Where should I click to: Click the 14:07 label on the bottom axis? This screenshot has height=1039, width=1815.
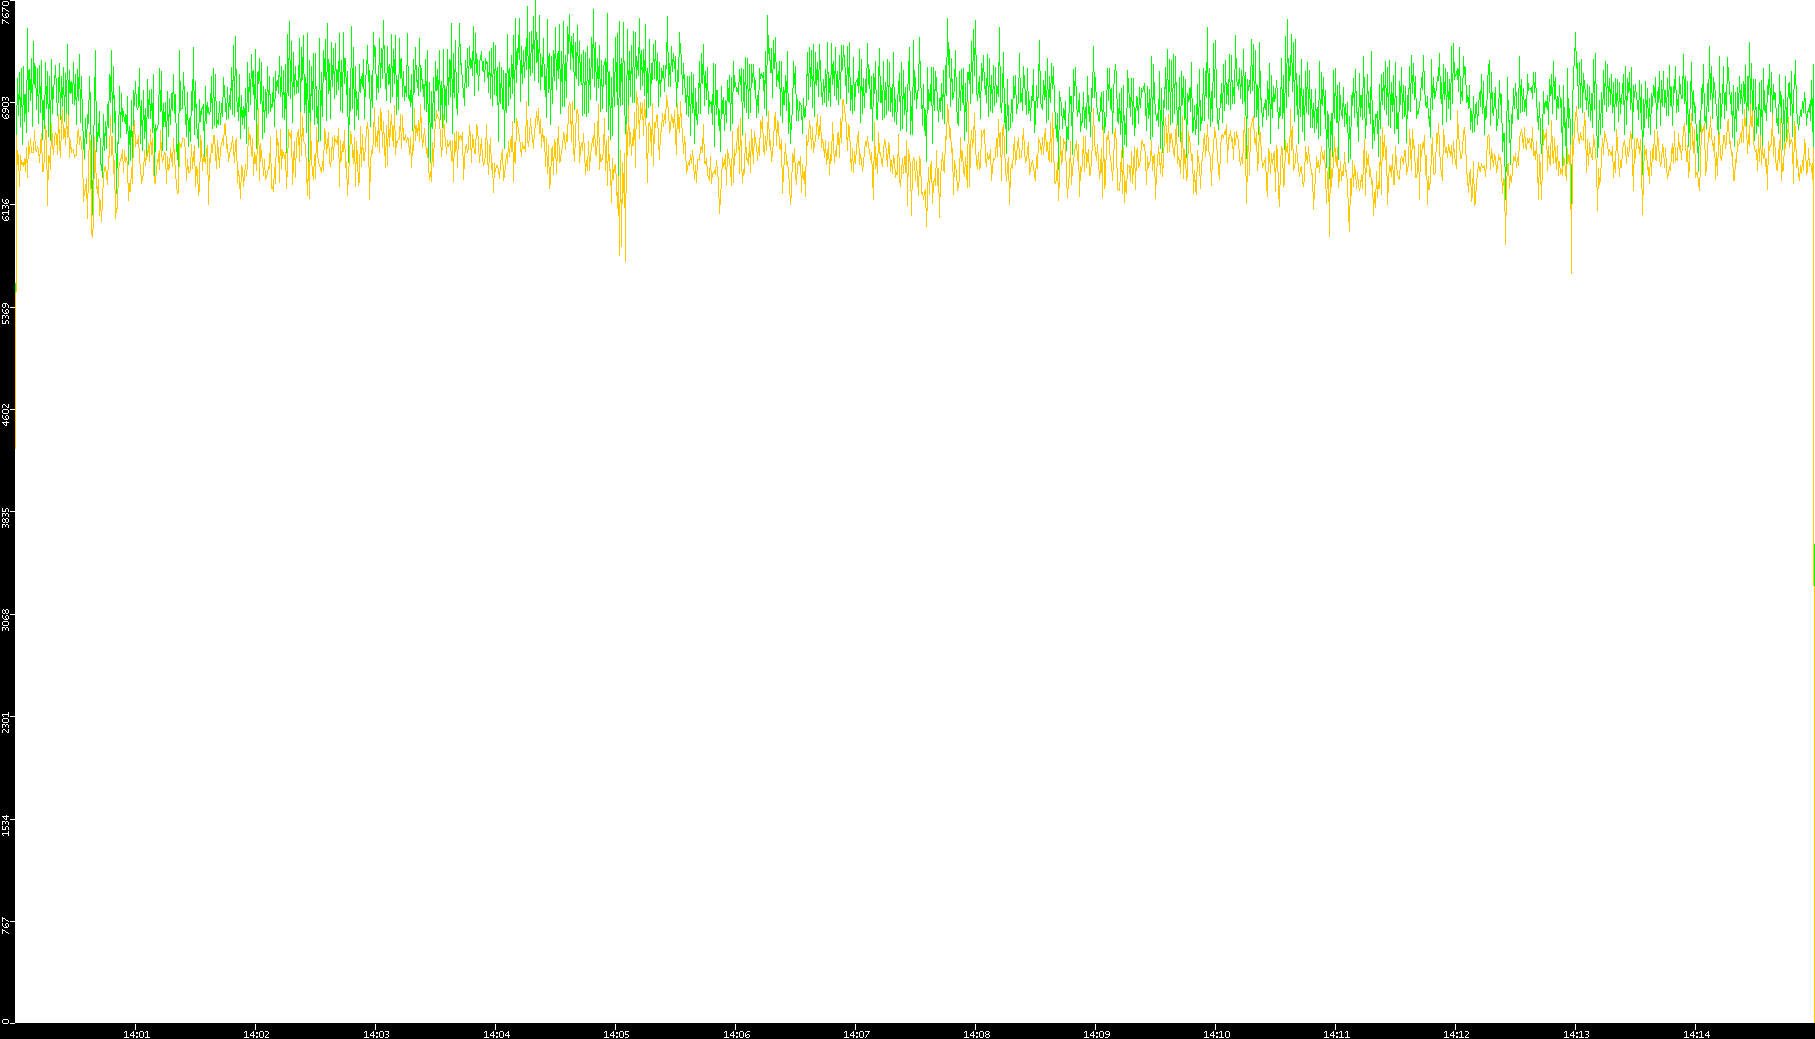pos(856,1034)
